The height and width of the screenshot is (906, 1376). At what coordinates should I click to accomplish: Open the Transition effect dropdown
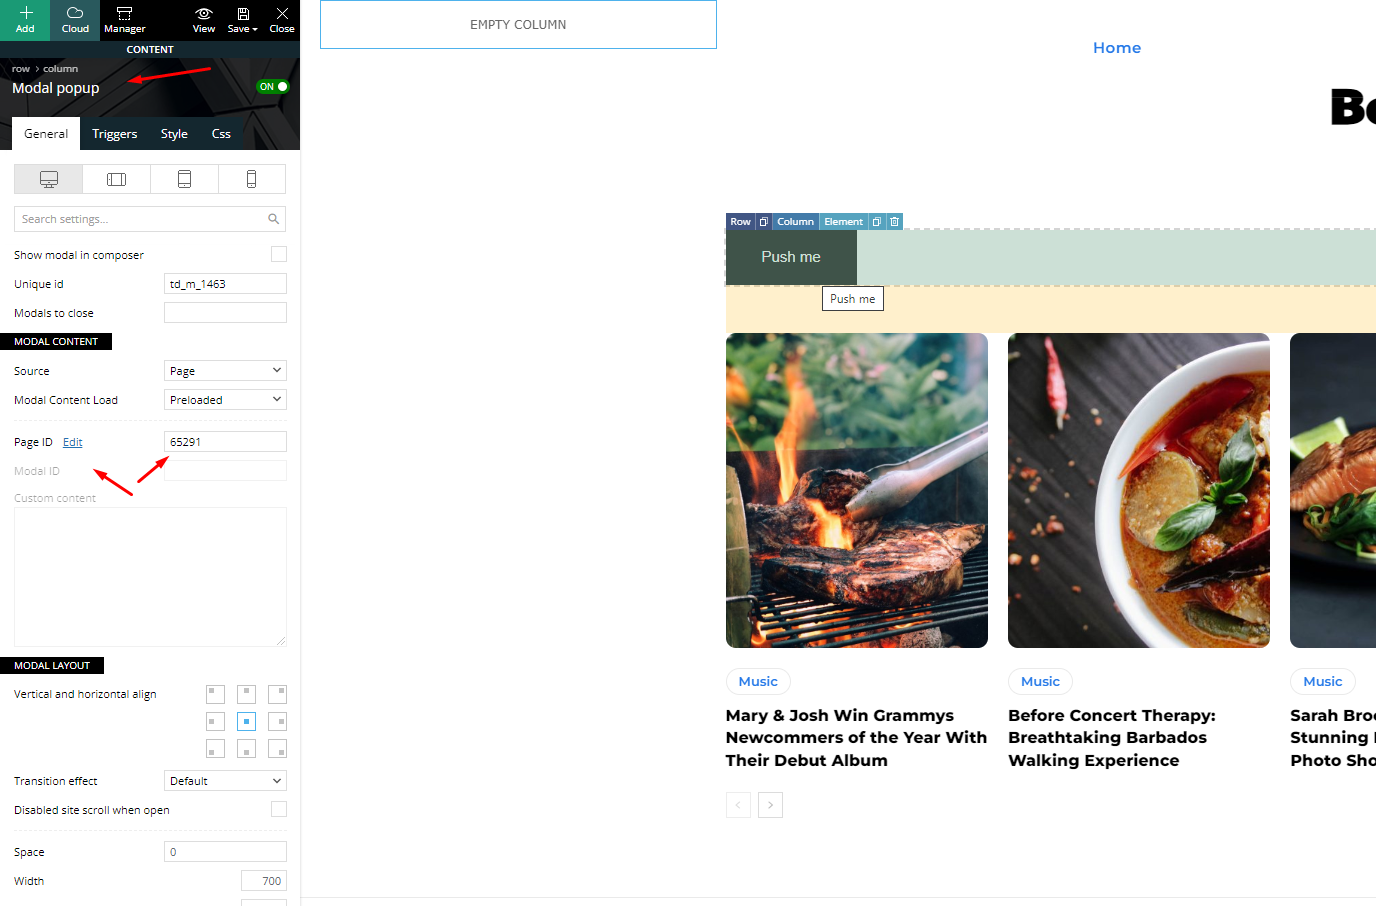pyautogui.click(x=225, y=781)
